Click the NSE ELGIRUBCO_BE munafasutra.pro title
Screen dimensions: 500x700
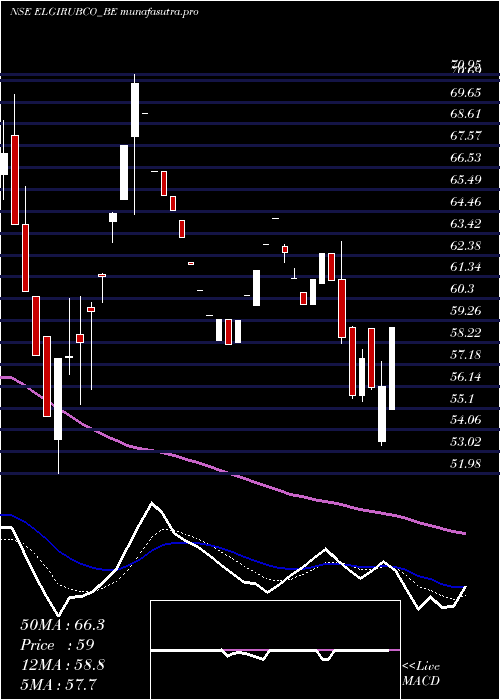click(x=104, y=12)
